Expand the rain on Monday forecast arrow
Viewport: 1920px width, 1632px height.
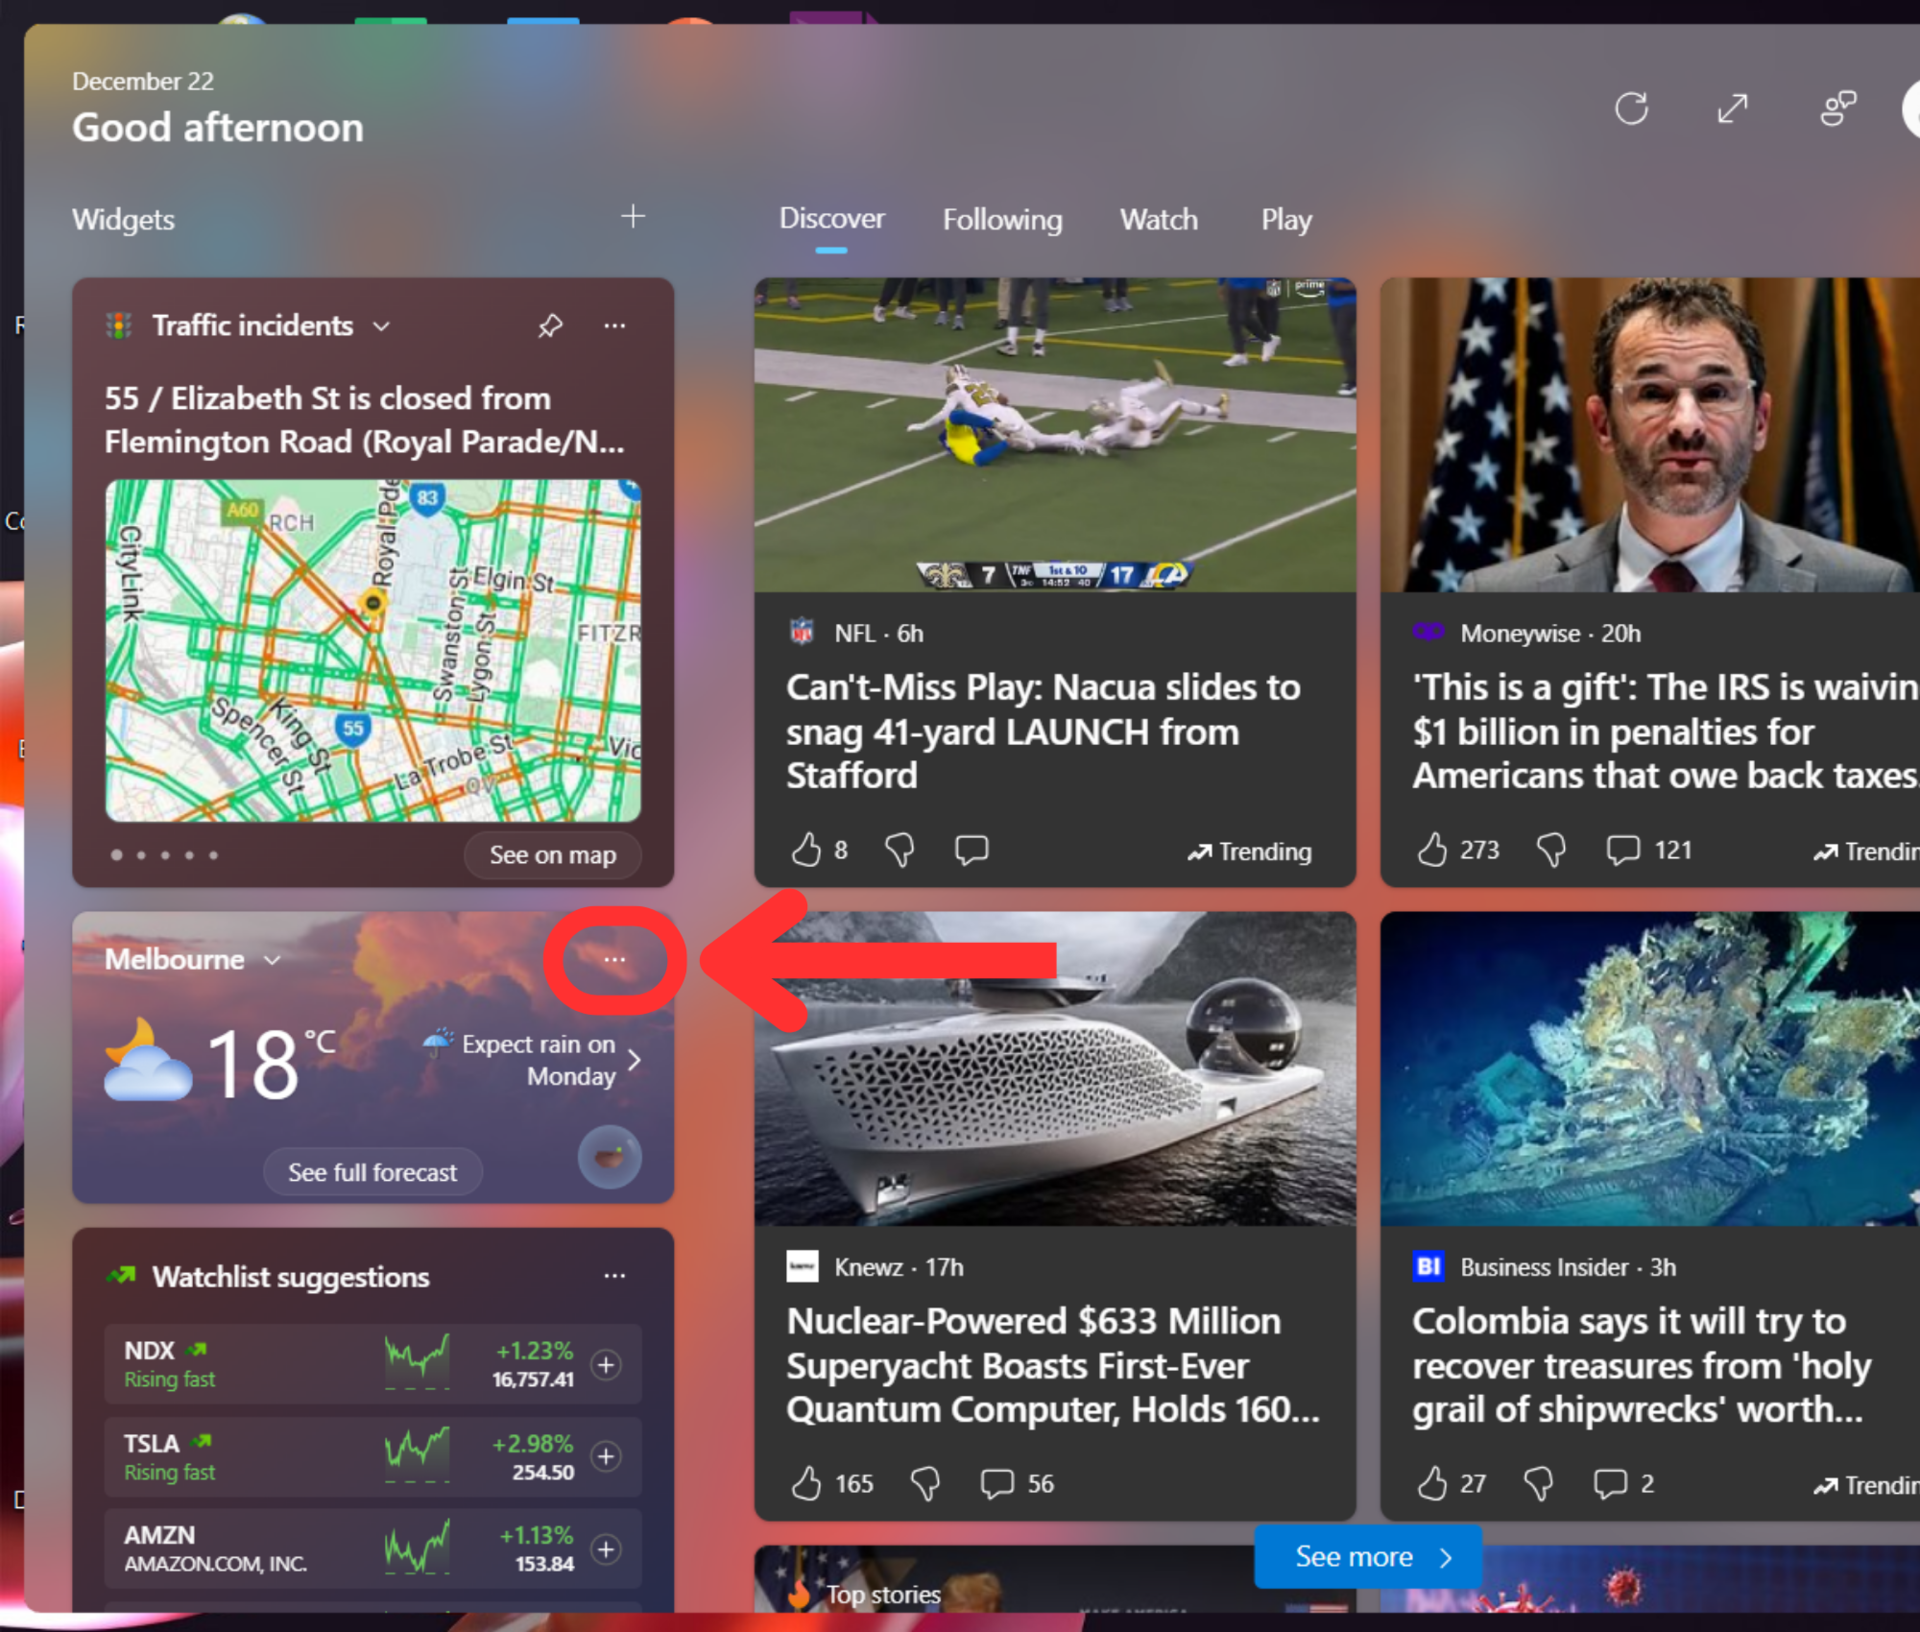click(634, 1060)
